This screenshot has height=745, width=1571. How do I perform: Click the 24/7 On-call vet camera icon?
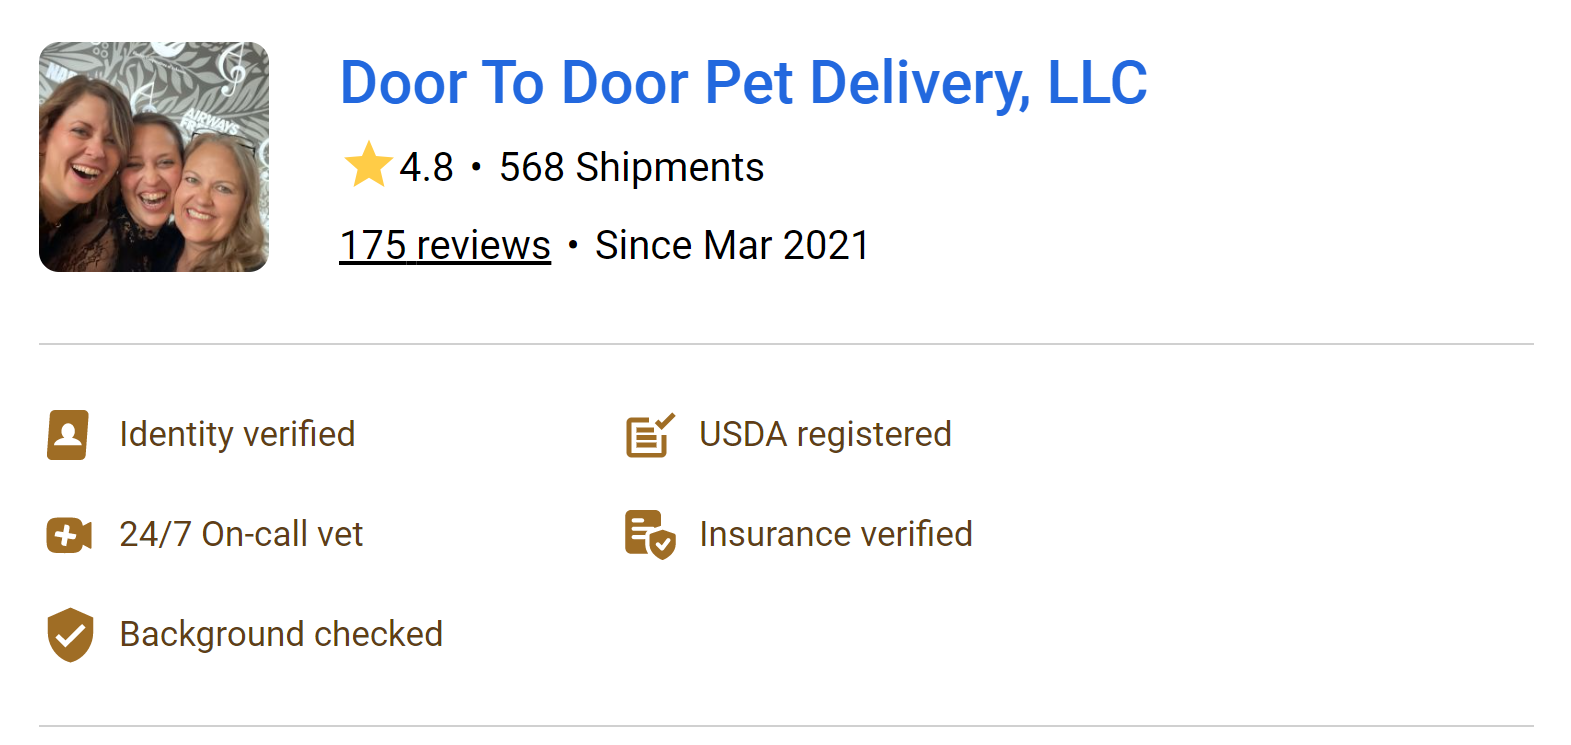pos(69,535)
